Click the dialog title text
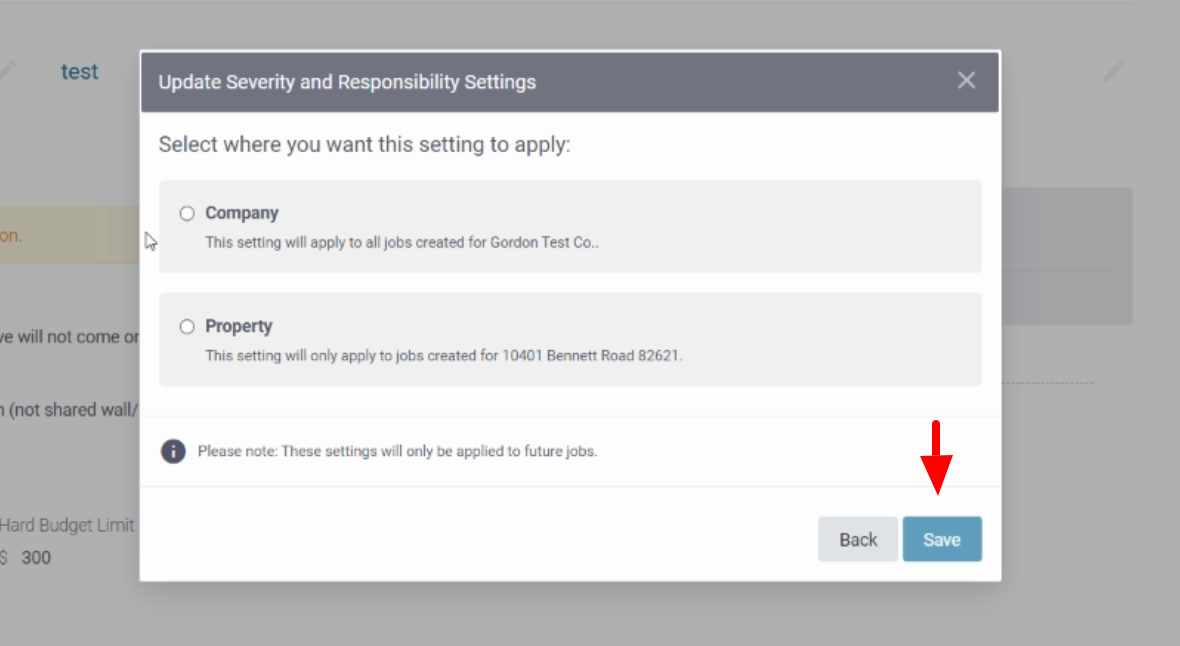1180x646 pixels. coord(347,82)
